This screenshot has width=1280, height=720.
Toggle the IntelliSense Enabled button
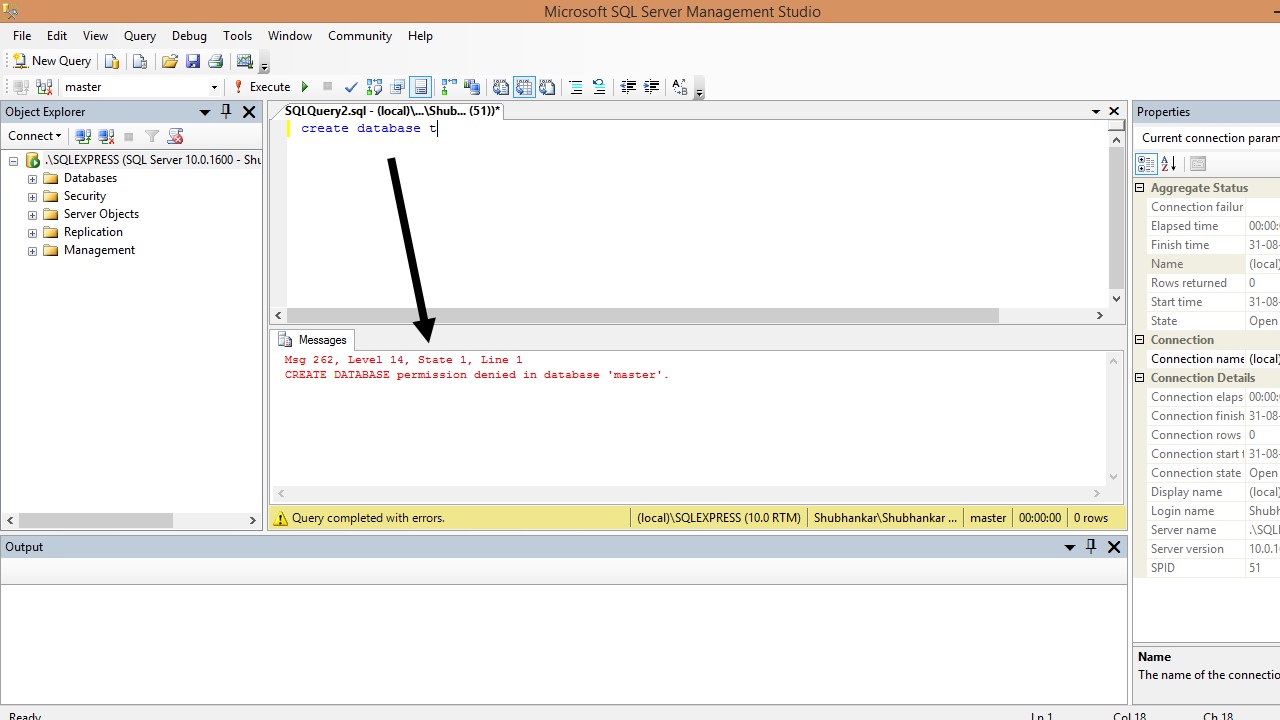tap(421, 87)
